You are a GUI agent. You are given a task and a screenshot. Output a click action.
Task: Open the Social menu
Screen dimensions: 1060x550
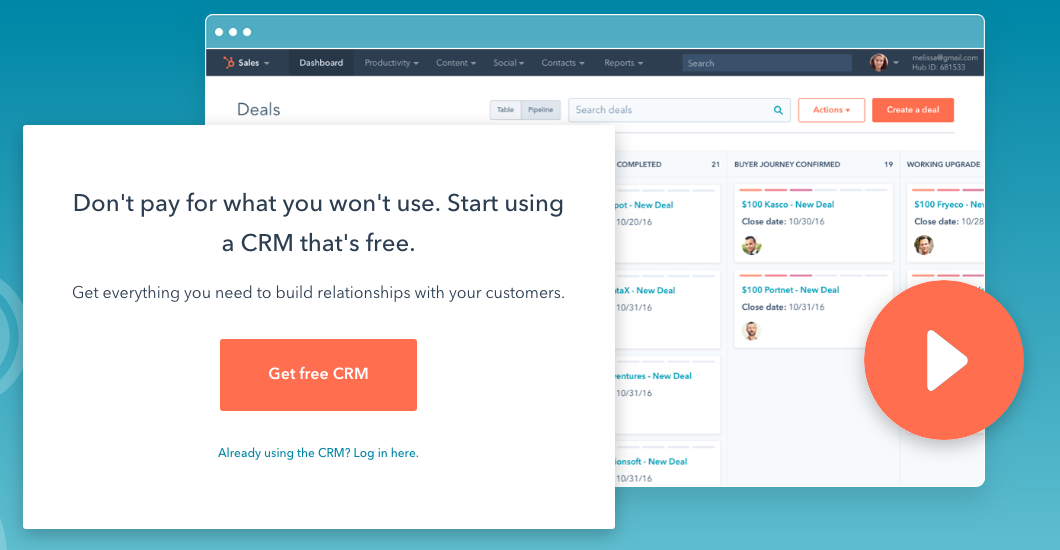tap(508, 63)
